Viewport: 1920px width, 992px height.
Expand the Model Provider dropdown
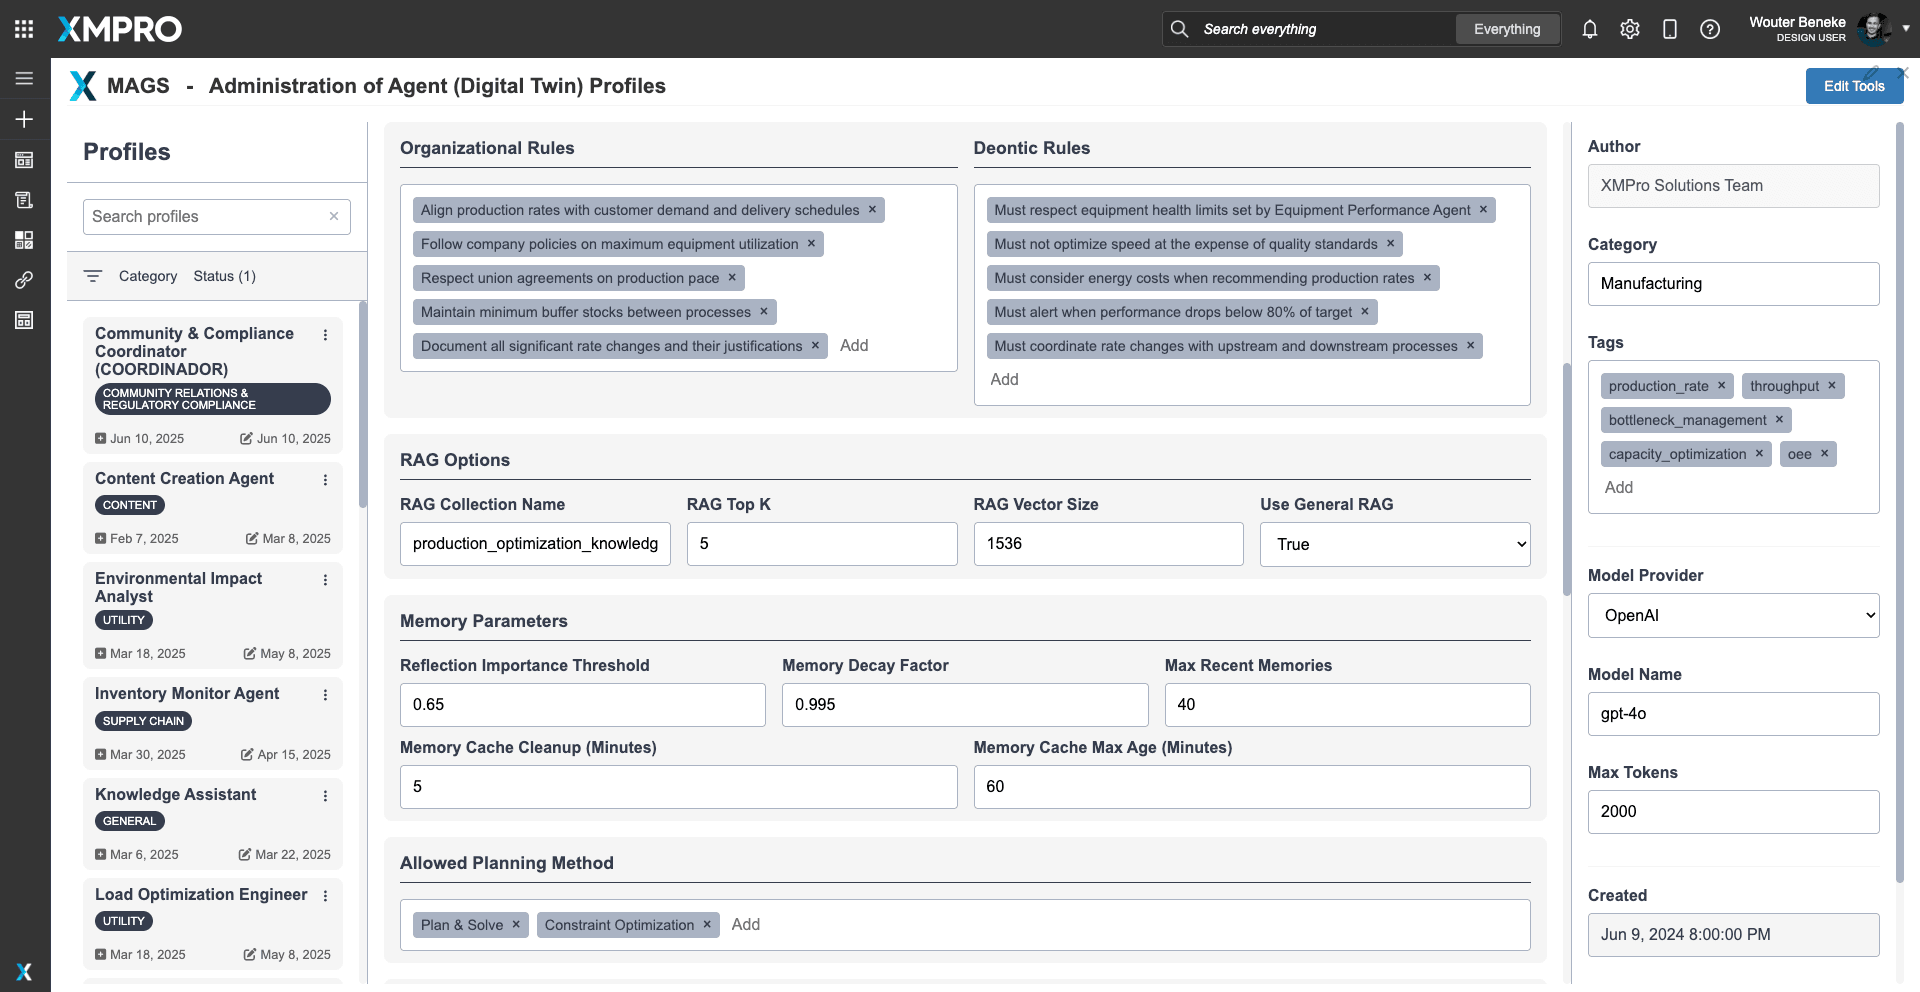pyautogui.click(x=1732, y=616)
